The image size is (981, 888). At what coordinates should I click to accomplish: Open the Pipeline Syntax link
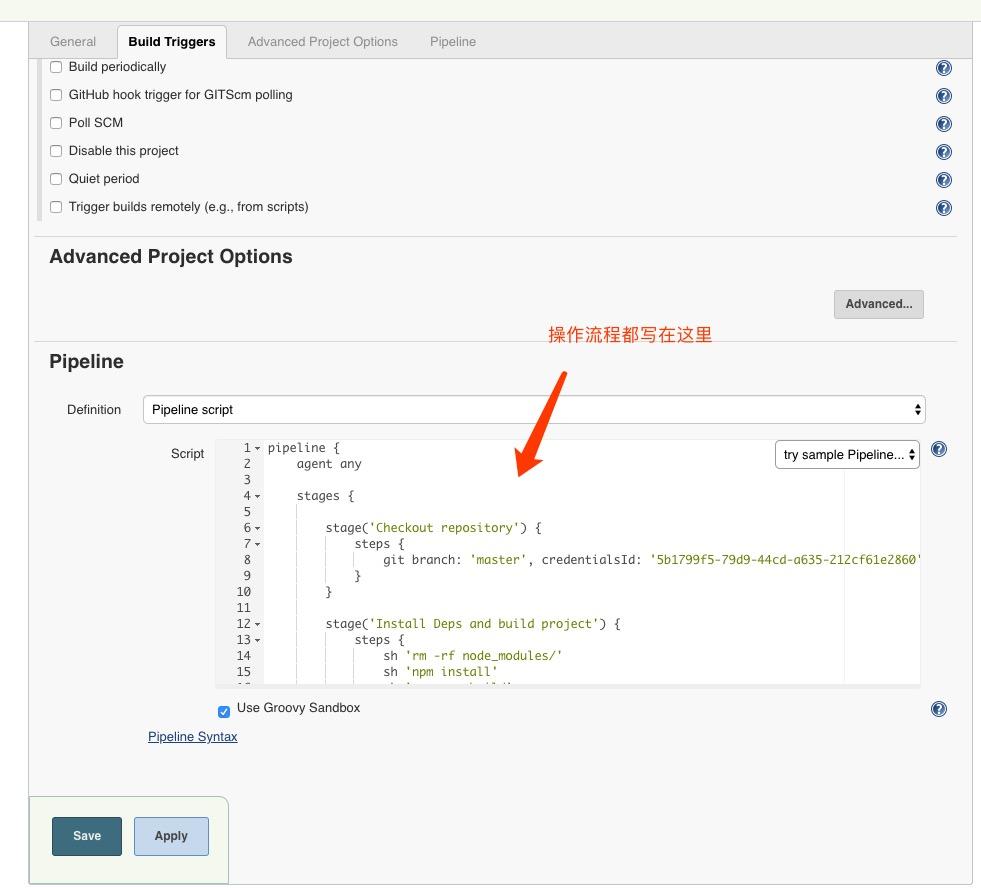coord(192,736)
